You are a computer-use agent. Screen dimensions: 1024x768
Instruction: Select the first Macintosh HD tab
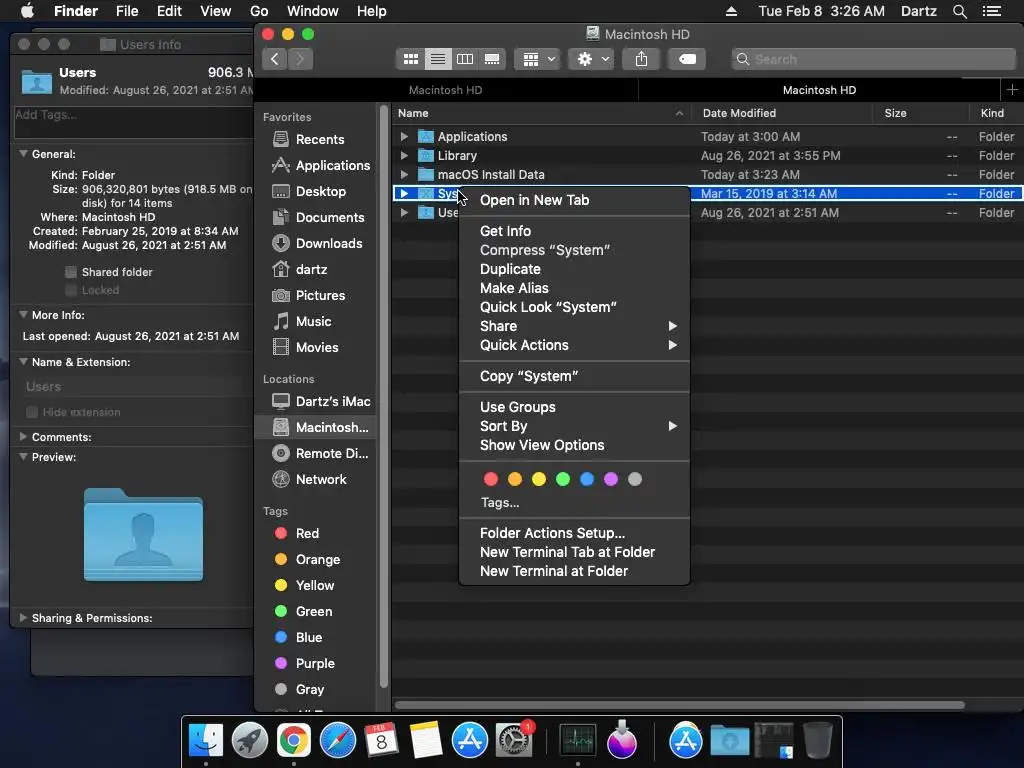[x=445, y=90]
